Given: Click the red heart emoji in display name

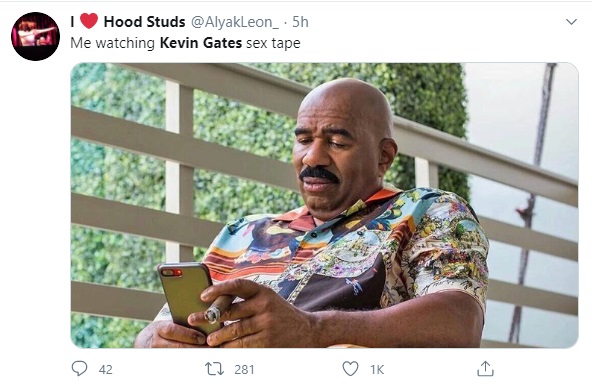Looking at the screenshot, I should (89, 21).
